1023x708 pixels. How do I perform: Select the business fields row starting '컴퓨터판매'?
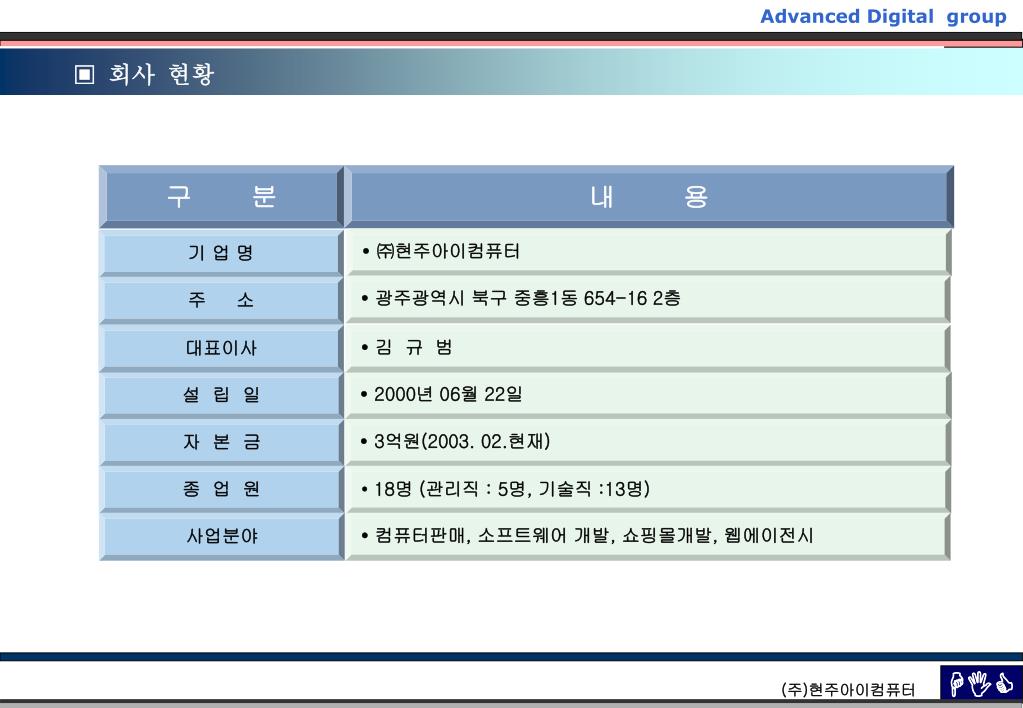click(x=647, y=536)
